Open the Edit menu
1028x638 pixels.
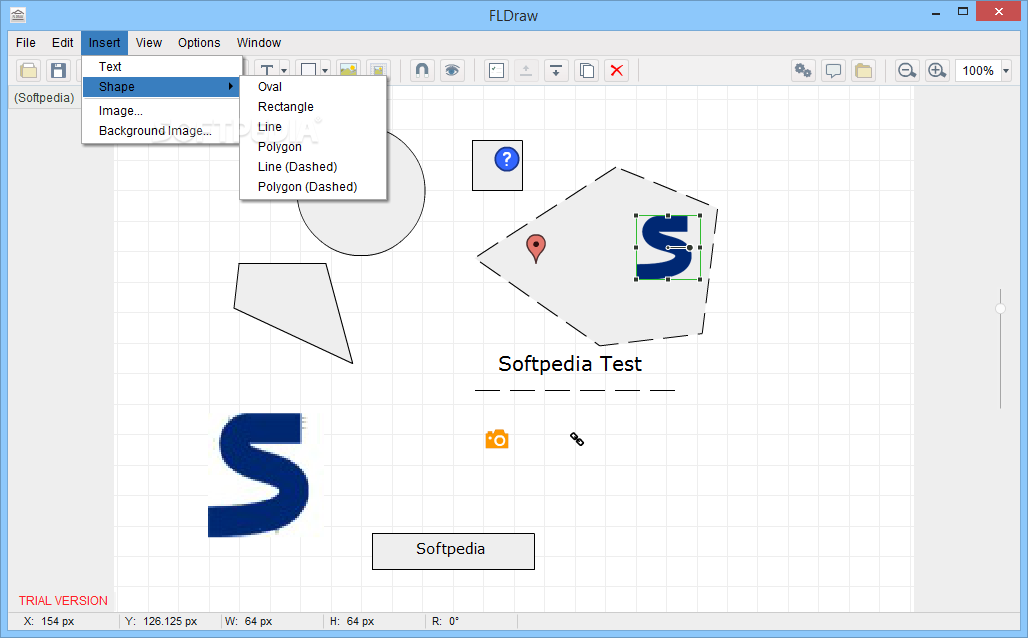click(x=62, y=43)
